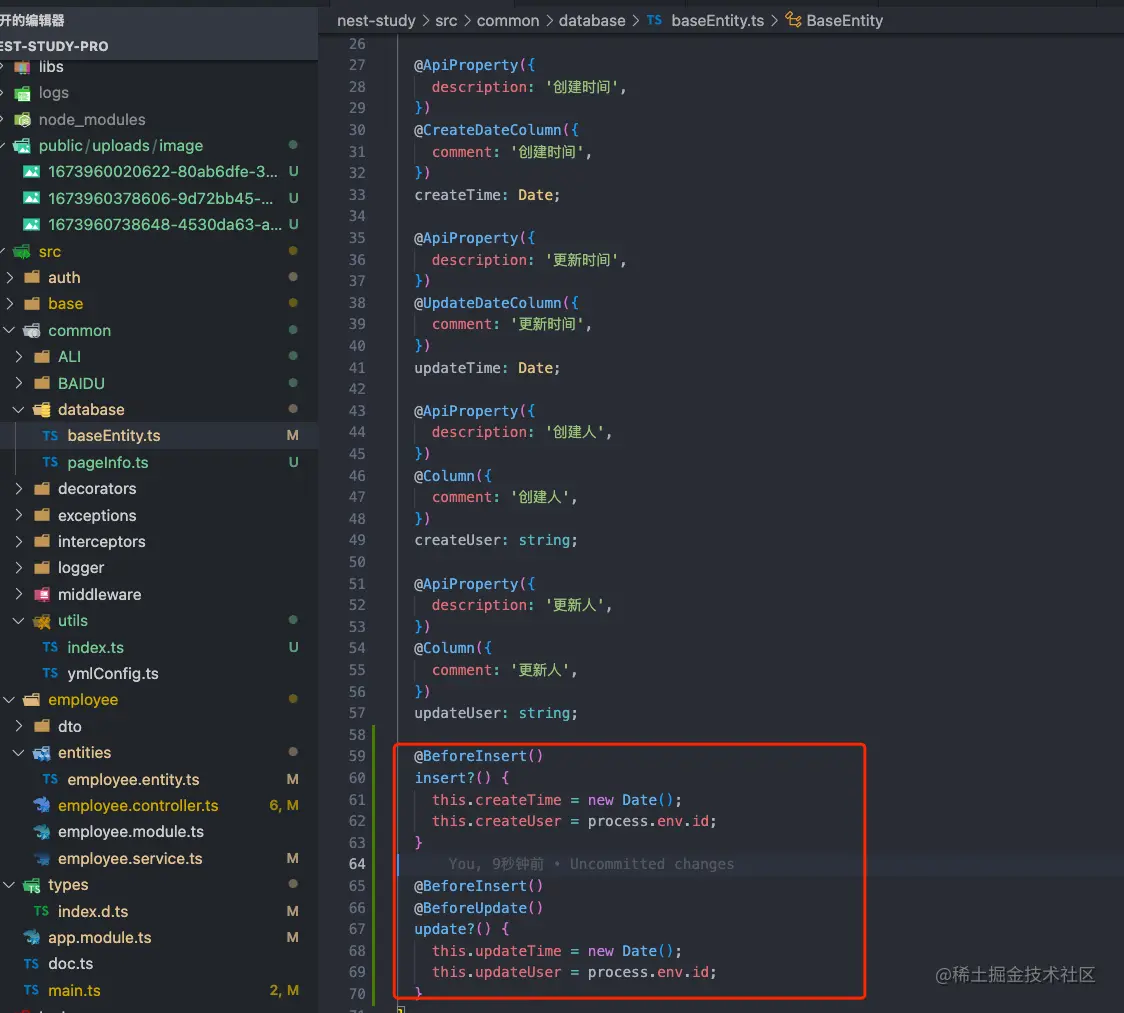Expand the auth folder chevron
The image size is (1124, 1013).
coord(9,277)
